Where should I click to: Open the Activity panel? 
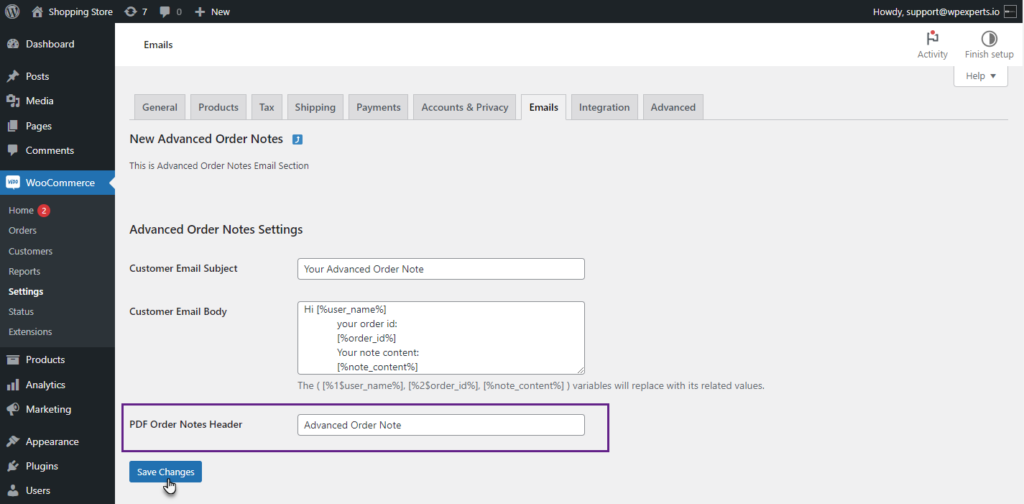pyautogui.click(x=932, y=44)
